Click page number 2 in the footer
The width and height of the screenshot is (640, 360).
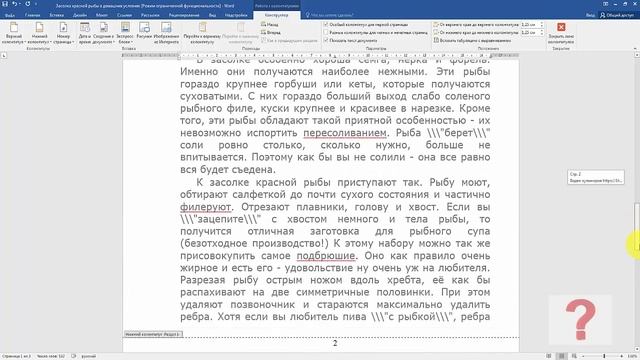(x=335, y=343)
